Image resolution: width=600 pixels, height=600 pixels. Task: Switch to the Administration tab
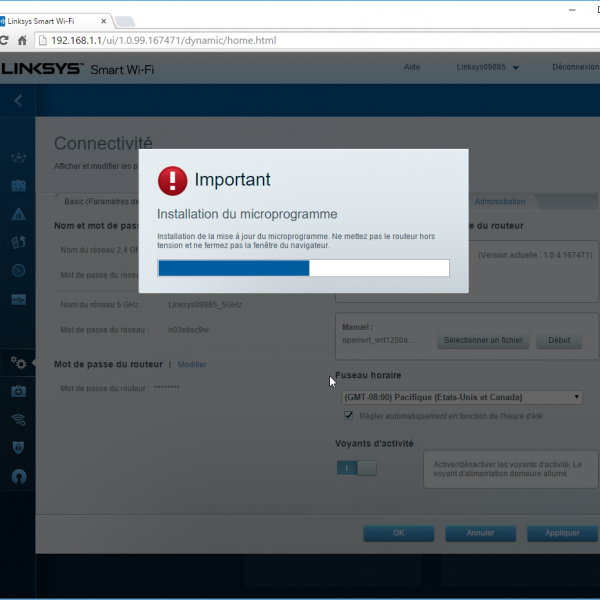coord(500,201)
